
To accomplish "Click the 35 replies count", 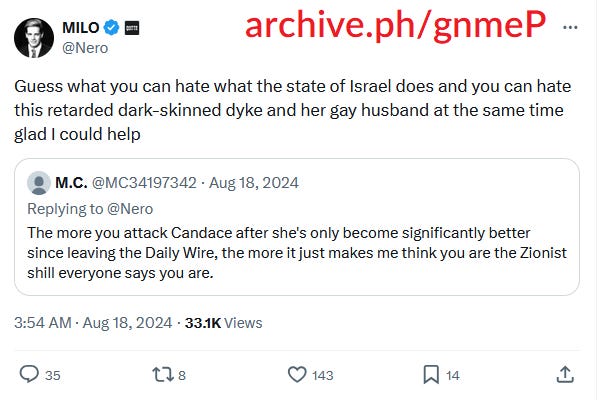I will pyautogui.click(x=53, y=375).
